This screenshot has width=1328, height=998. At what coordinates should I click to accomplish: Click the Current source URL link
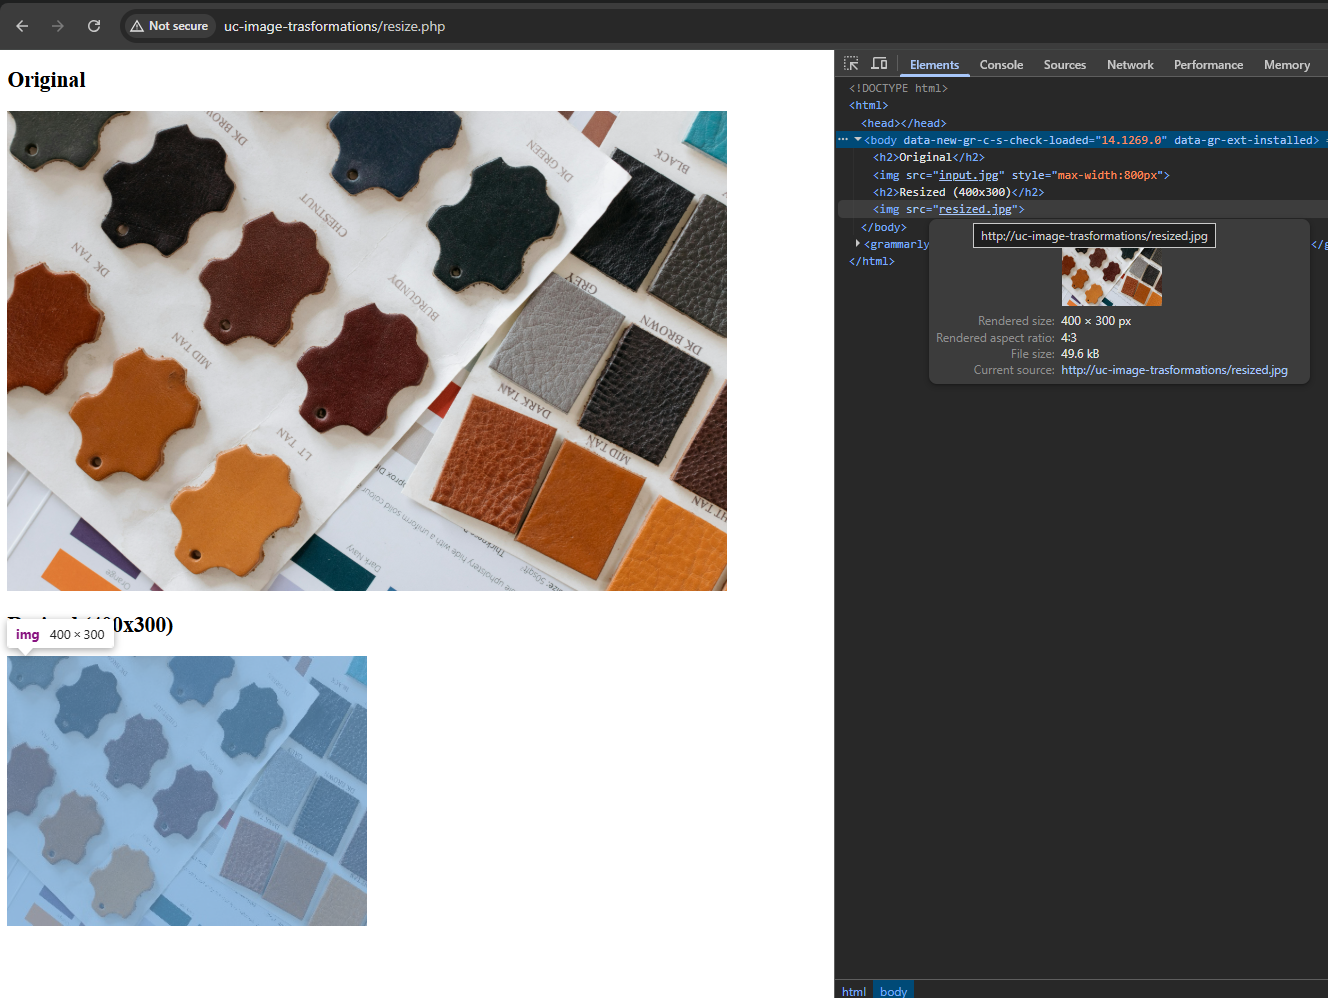(x=1175, y=369)
